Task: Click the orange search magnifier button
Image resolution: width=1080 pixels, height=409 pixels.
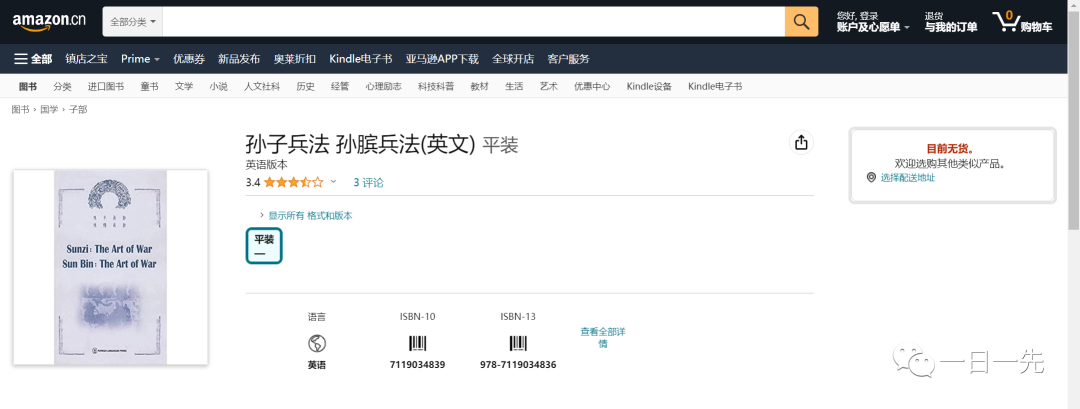Action: [x=801, y=21]
